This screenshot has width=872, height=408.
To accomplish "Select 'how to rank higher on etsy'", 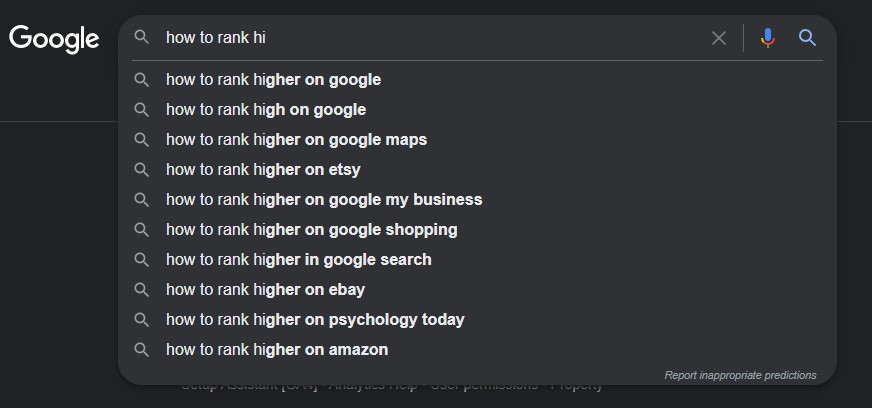I will 263,169.
